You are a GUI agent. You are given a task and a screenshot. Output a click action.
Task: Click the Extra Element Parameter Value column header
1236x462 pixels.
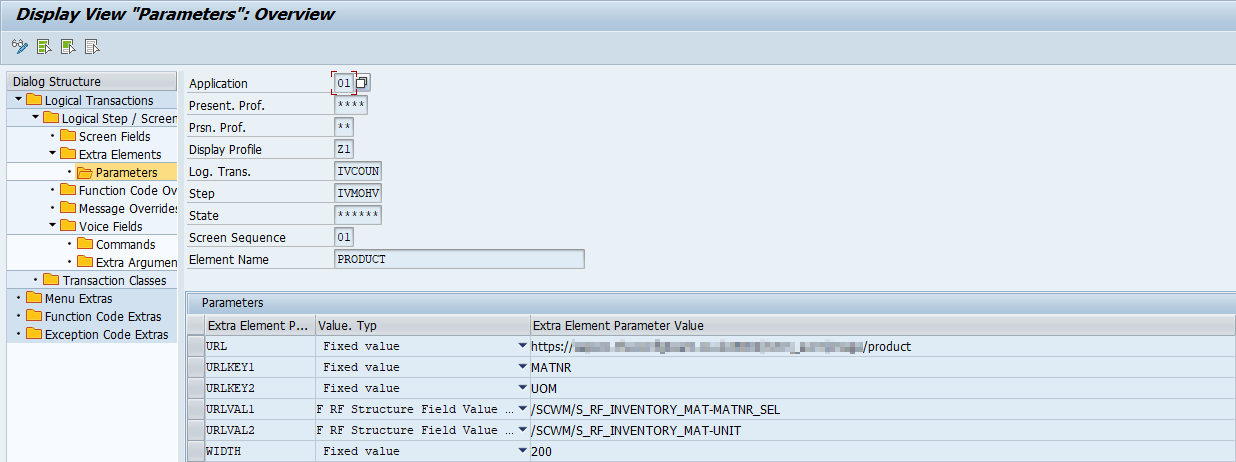click(618, 325)
